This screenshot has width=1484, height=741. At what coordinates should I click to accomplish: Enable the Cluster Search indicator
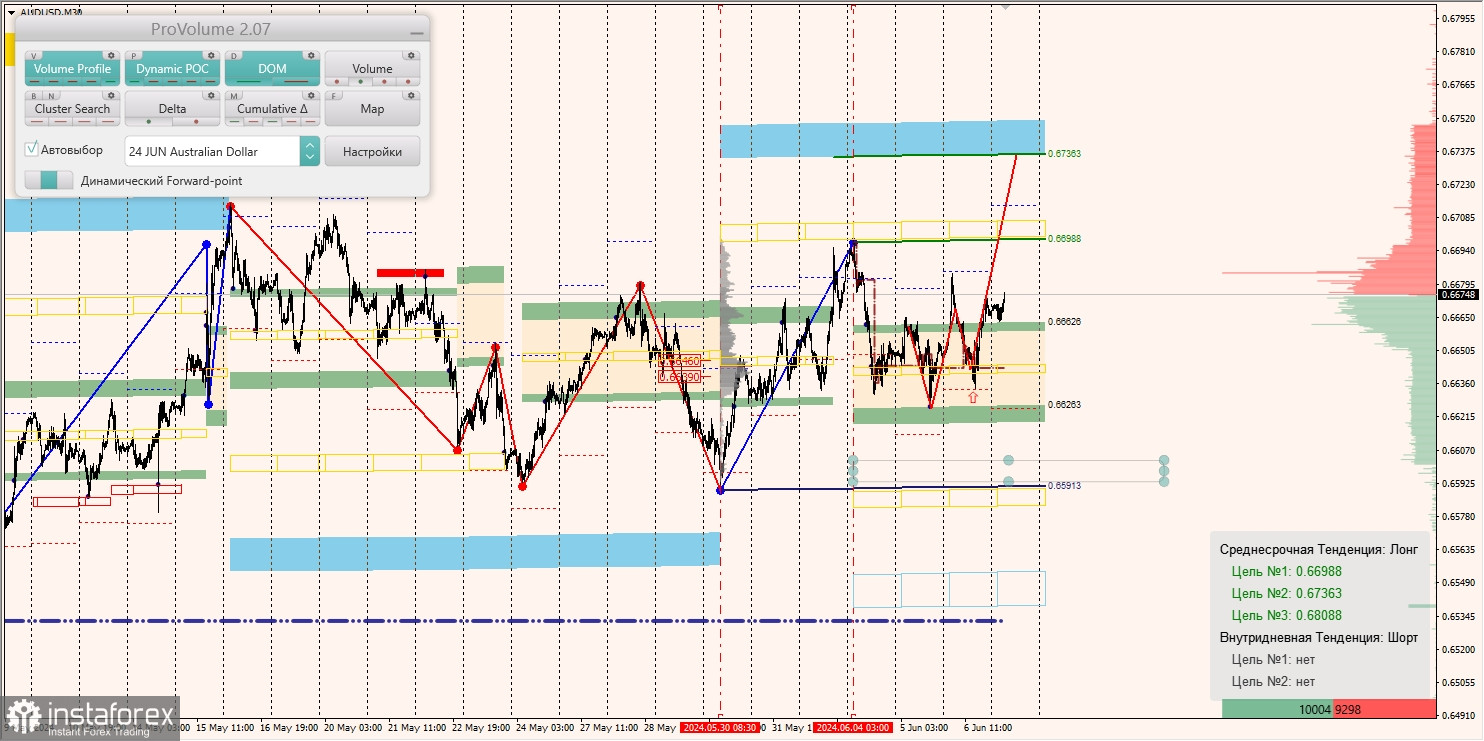72,109
